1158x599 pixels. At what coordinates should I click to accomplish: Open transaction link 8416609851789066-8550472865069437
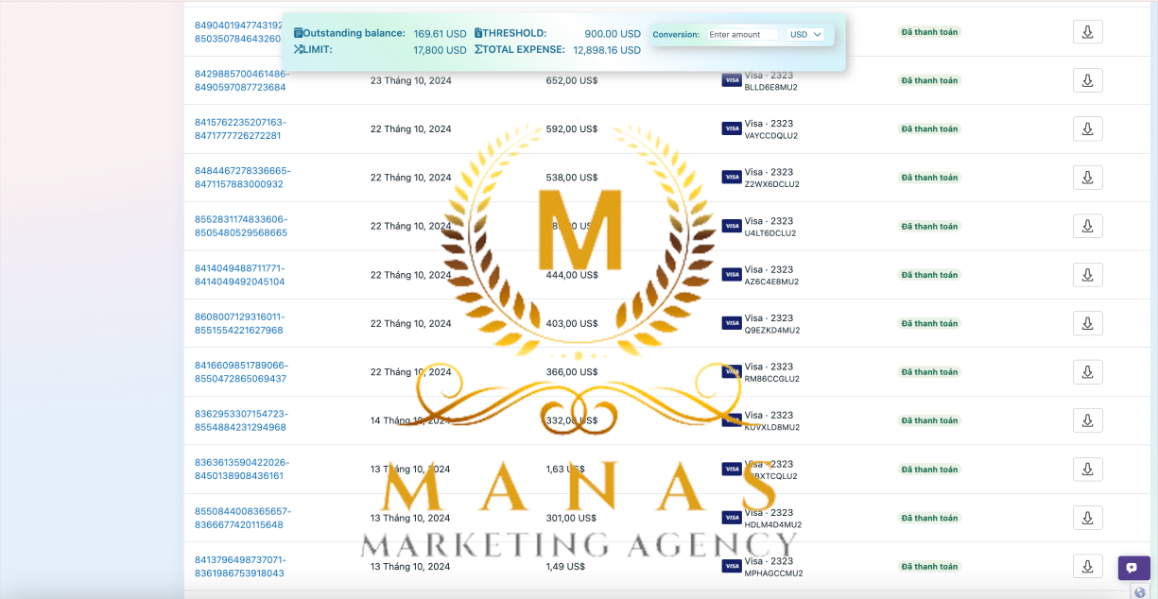pyautogui.click(x=241, y=372)
